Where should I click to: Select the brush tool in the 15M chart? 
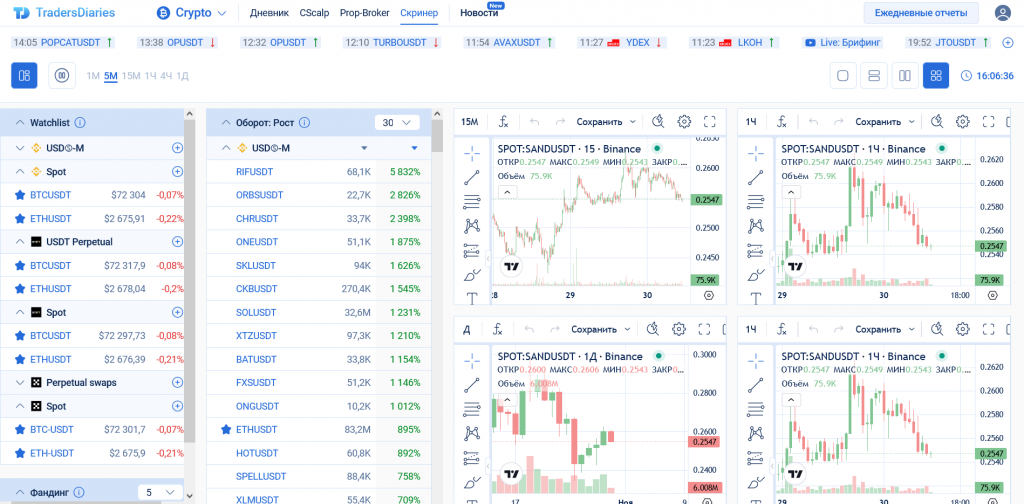472,276
